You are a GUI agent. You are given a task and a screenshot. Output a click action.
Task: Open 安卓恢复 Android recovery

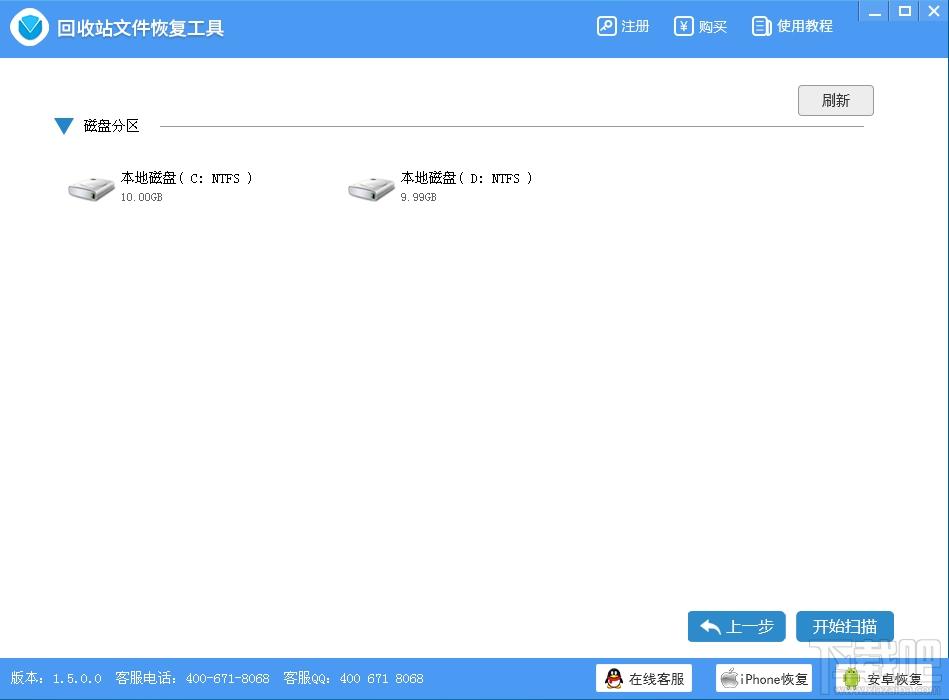coord(883,678)
